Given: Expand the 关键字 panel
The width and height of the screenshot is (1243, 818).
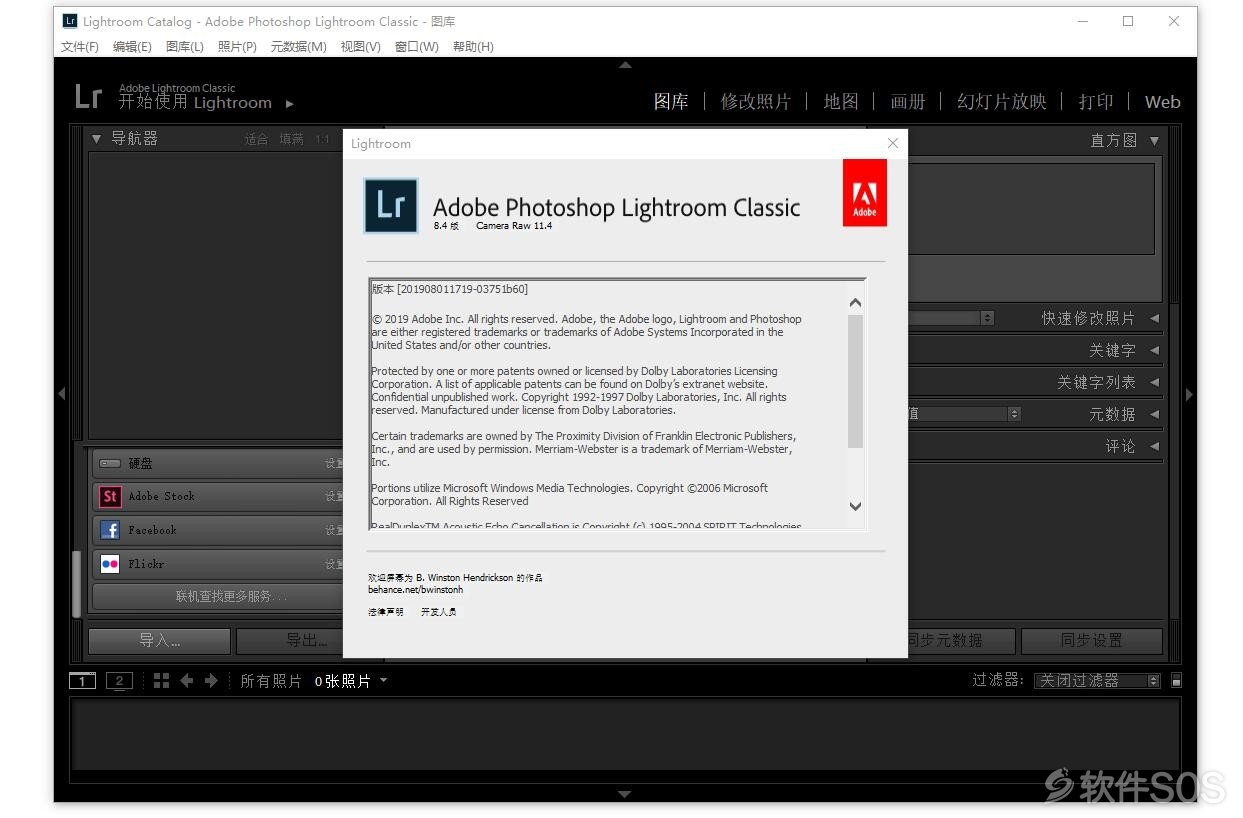Looking at the screenshot, I should [1154, 350].
